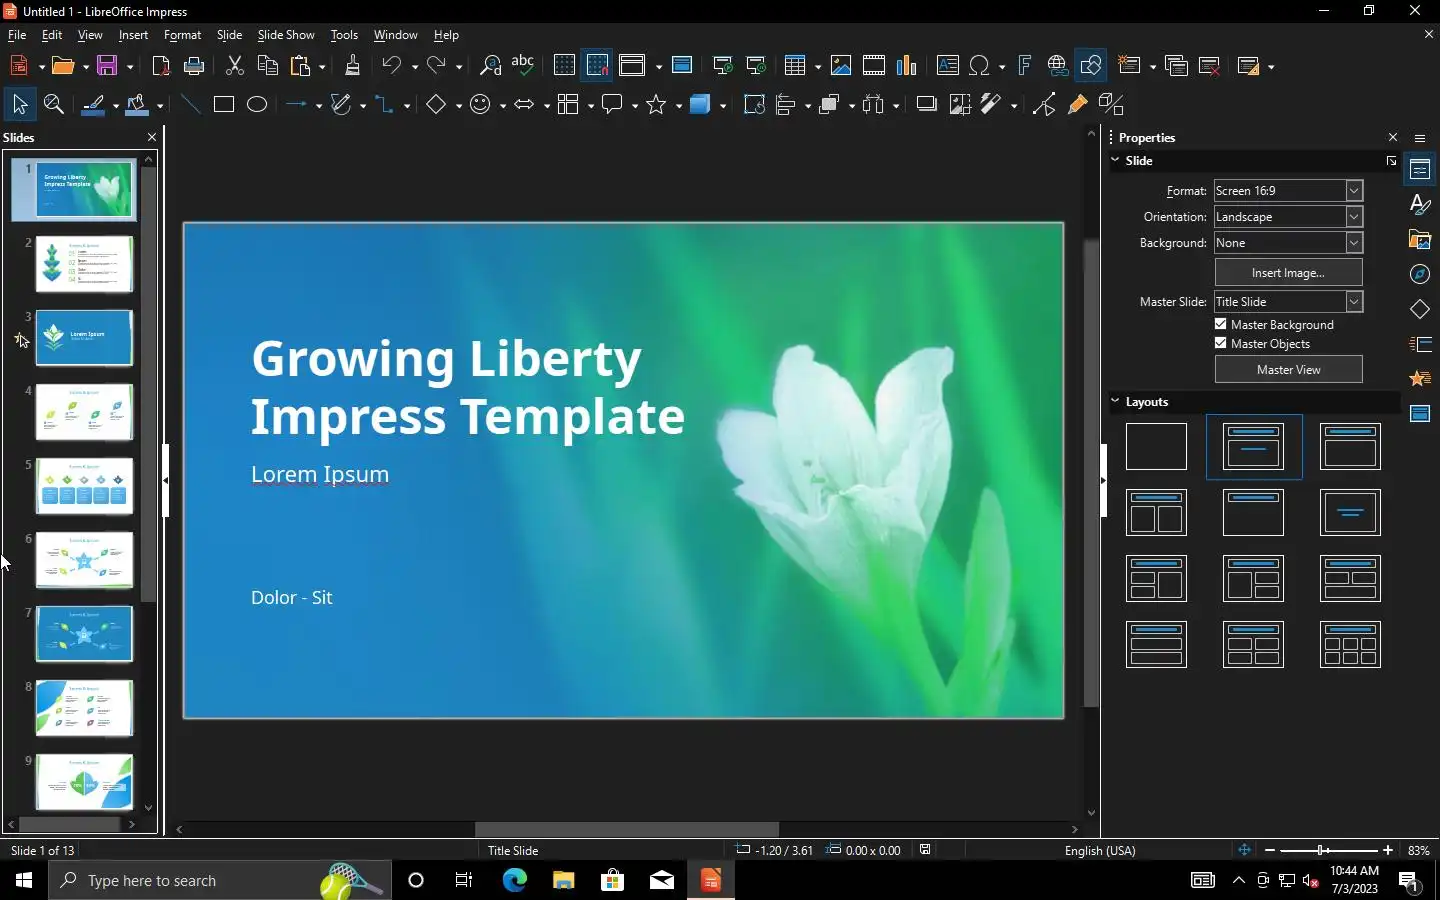Open the New Slide dropdown arrow

[x=1153, y=67]
